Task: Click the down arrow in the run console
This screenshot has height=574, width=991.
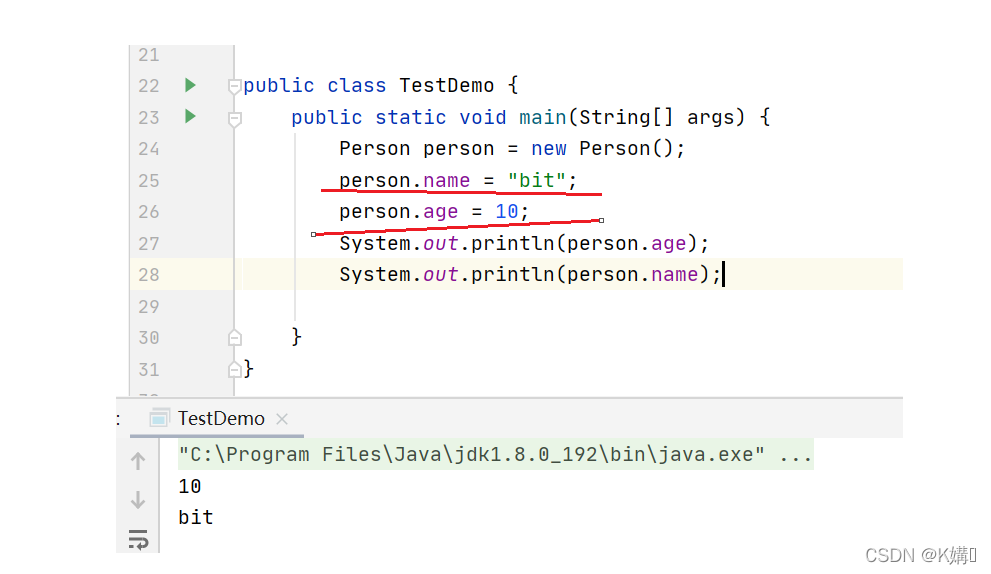Action: (138, 500)
